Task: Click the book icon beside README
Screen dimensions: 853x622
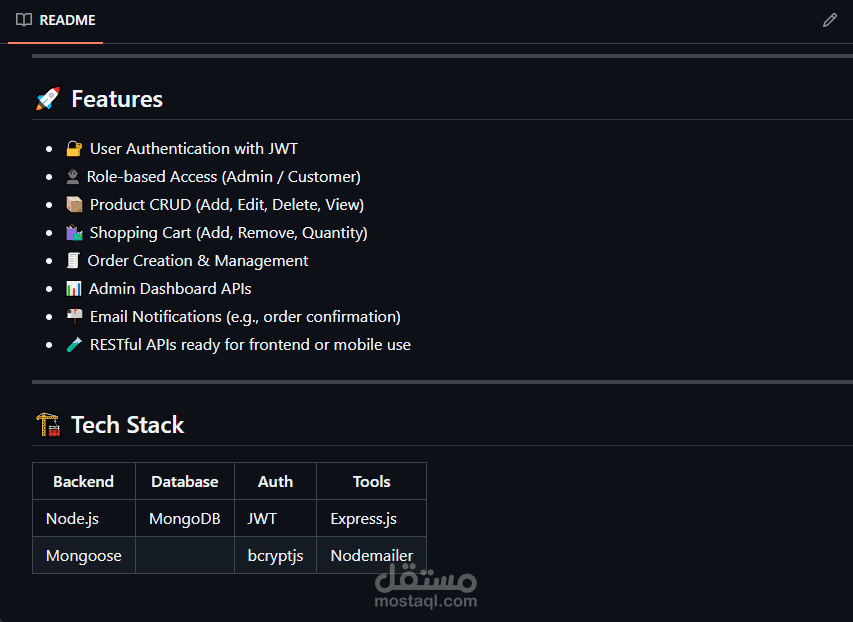Action: pyautogui.click(x=24, y=20)
